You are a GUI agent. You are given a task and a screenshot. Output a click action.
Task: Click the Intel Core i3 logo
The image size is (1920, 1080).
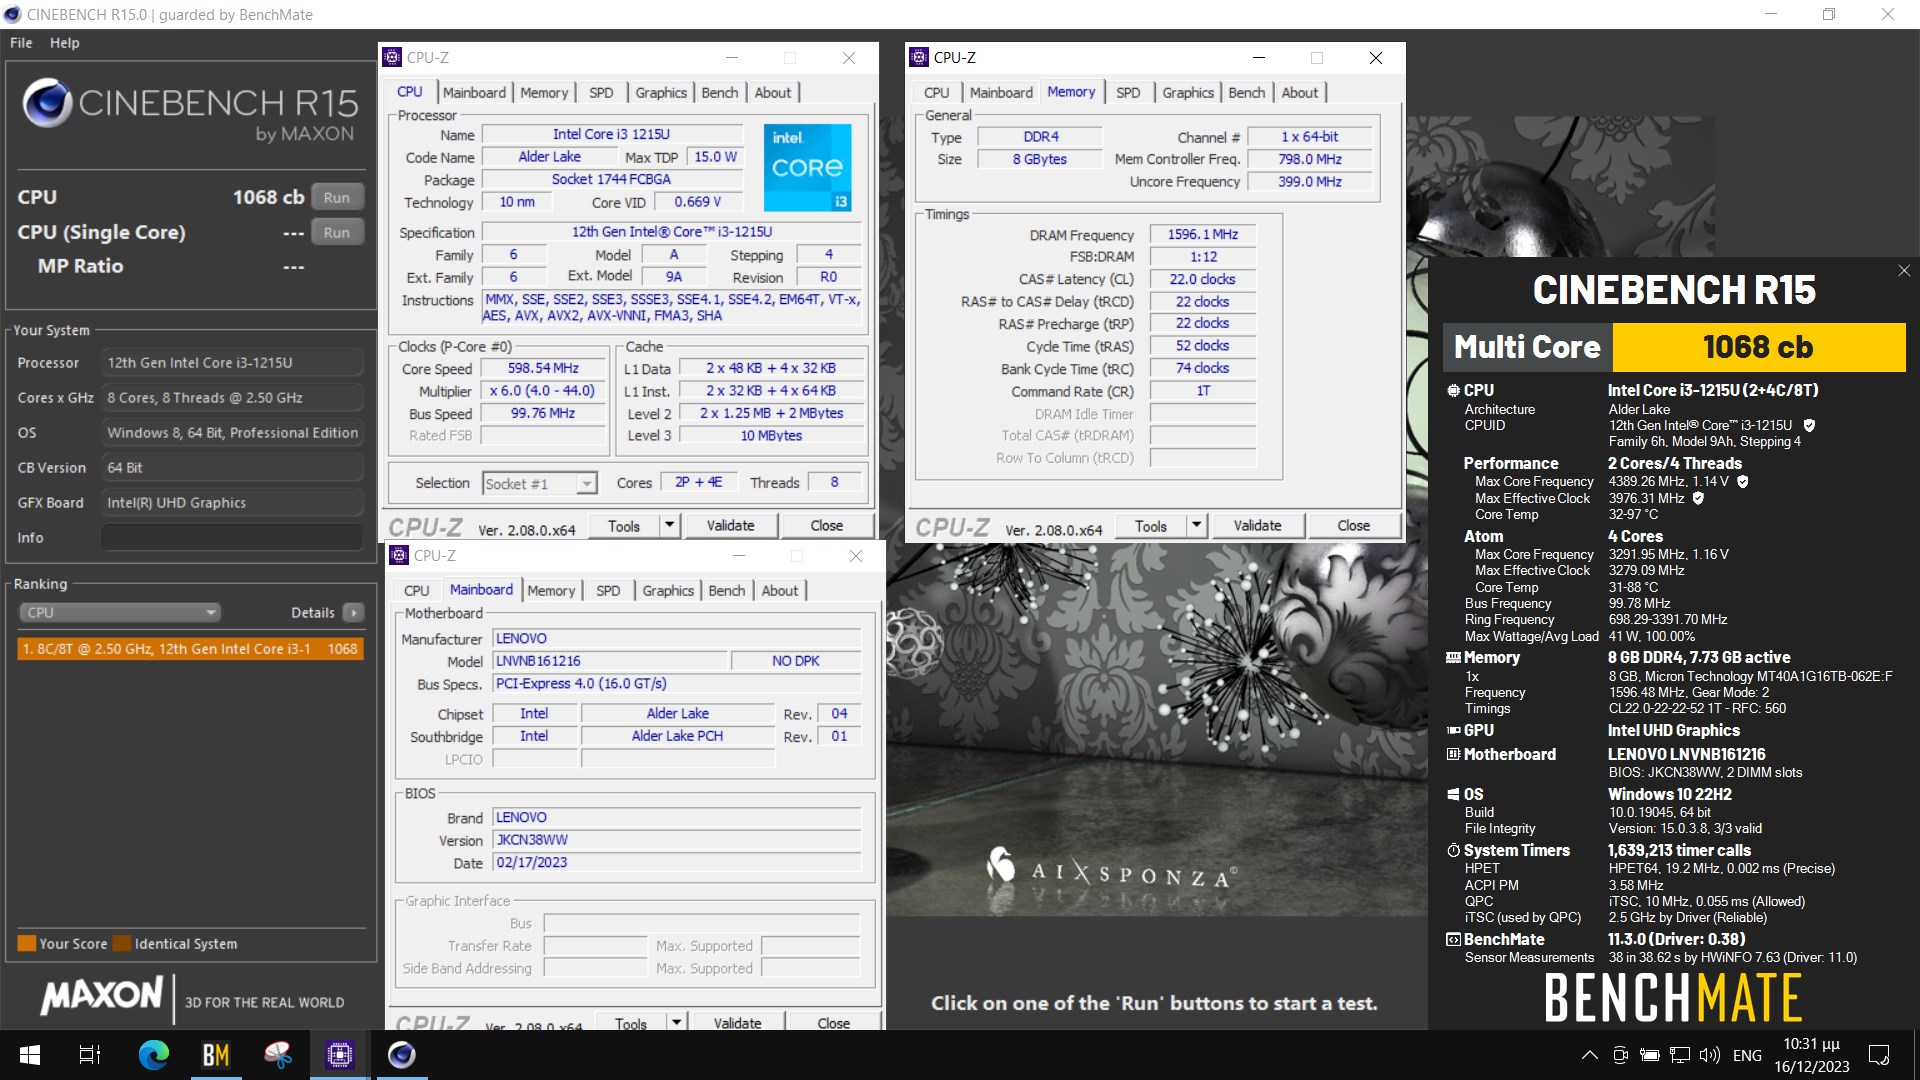pos(808,167)
